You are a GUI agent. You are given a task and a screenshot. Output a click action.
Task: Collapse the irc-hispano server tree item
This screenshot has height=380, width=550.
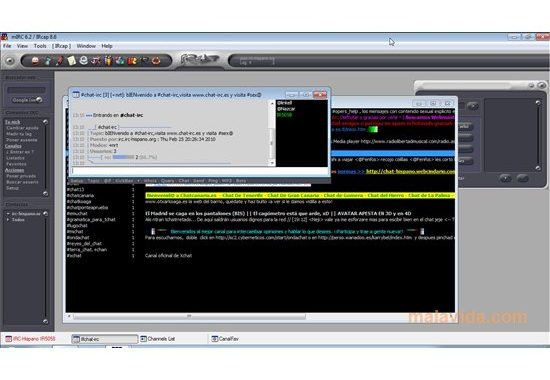8,213
